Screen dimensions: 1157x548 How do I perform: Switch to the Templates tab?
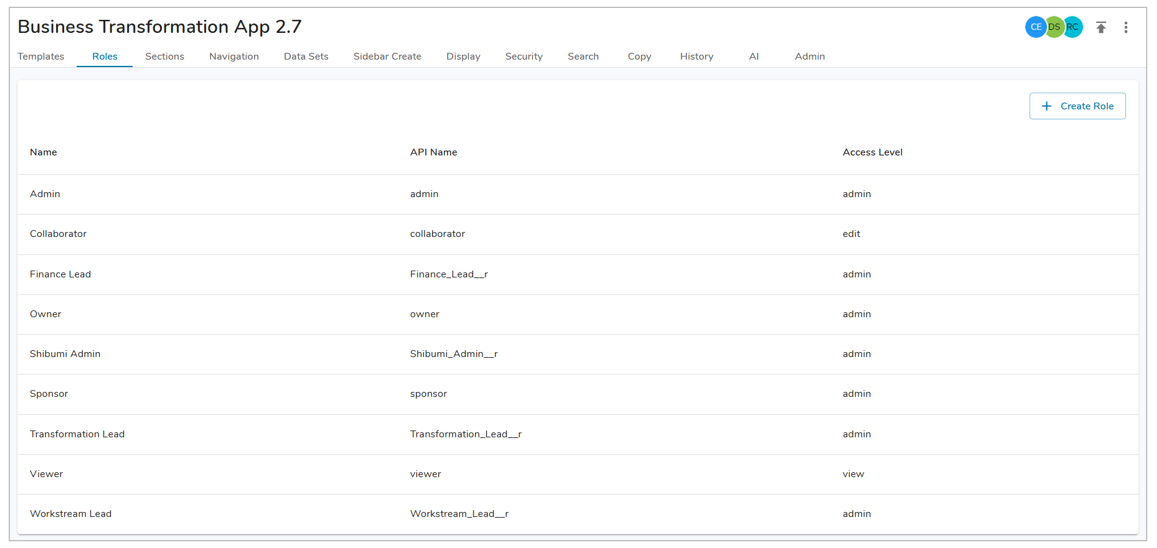(x=41, y=57)
